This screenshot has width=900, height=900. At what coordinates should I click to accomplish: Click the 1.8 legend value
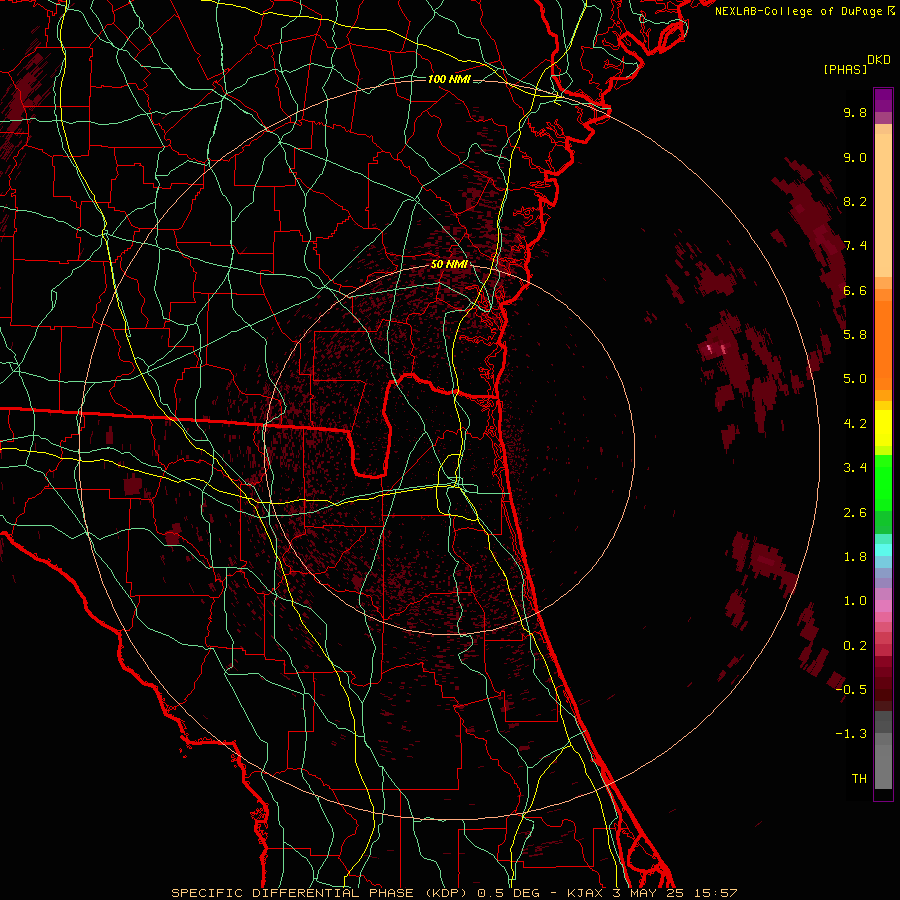coord(855,557)
